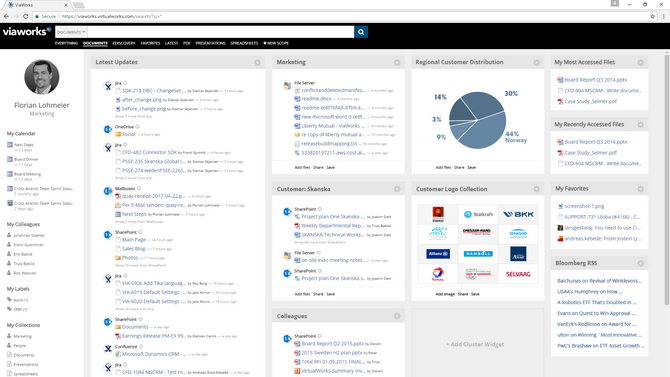Open 'Board Meeting' calendar entry
The height and width of the screenshot is (377, 670).
(x=27, y=174)
